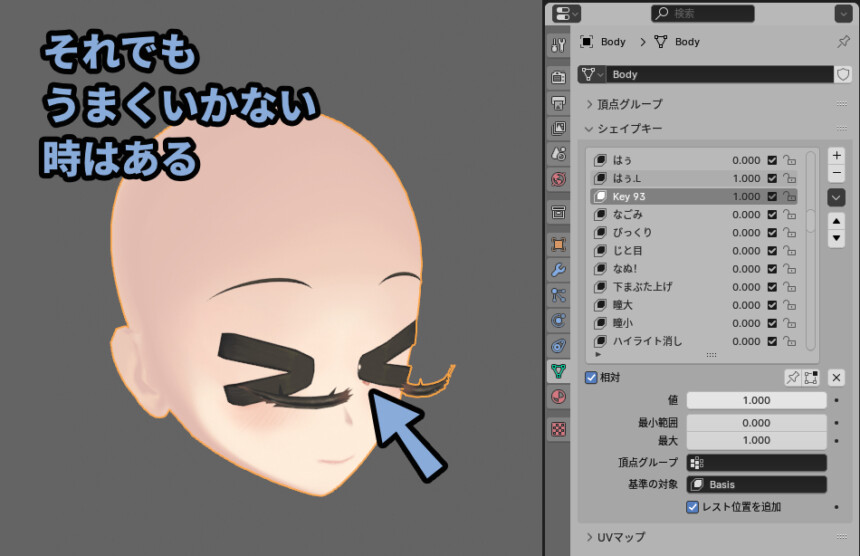Viewport: 860px width, 556px height.
Task: Select the Key 93 shape key
Action: 694,196
